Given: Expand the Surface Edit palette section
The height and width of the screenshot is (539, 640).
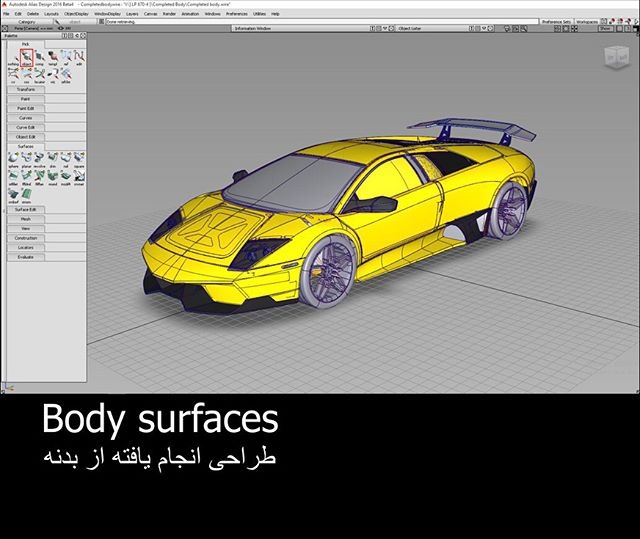Looking at the screenshot, I should click(26, 208).
